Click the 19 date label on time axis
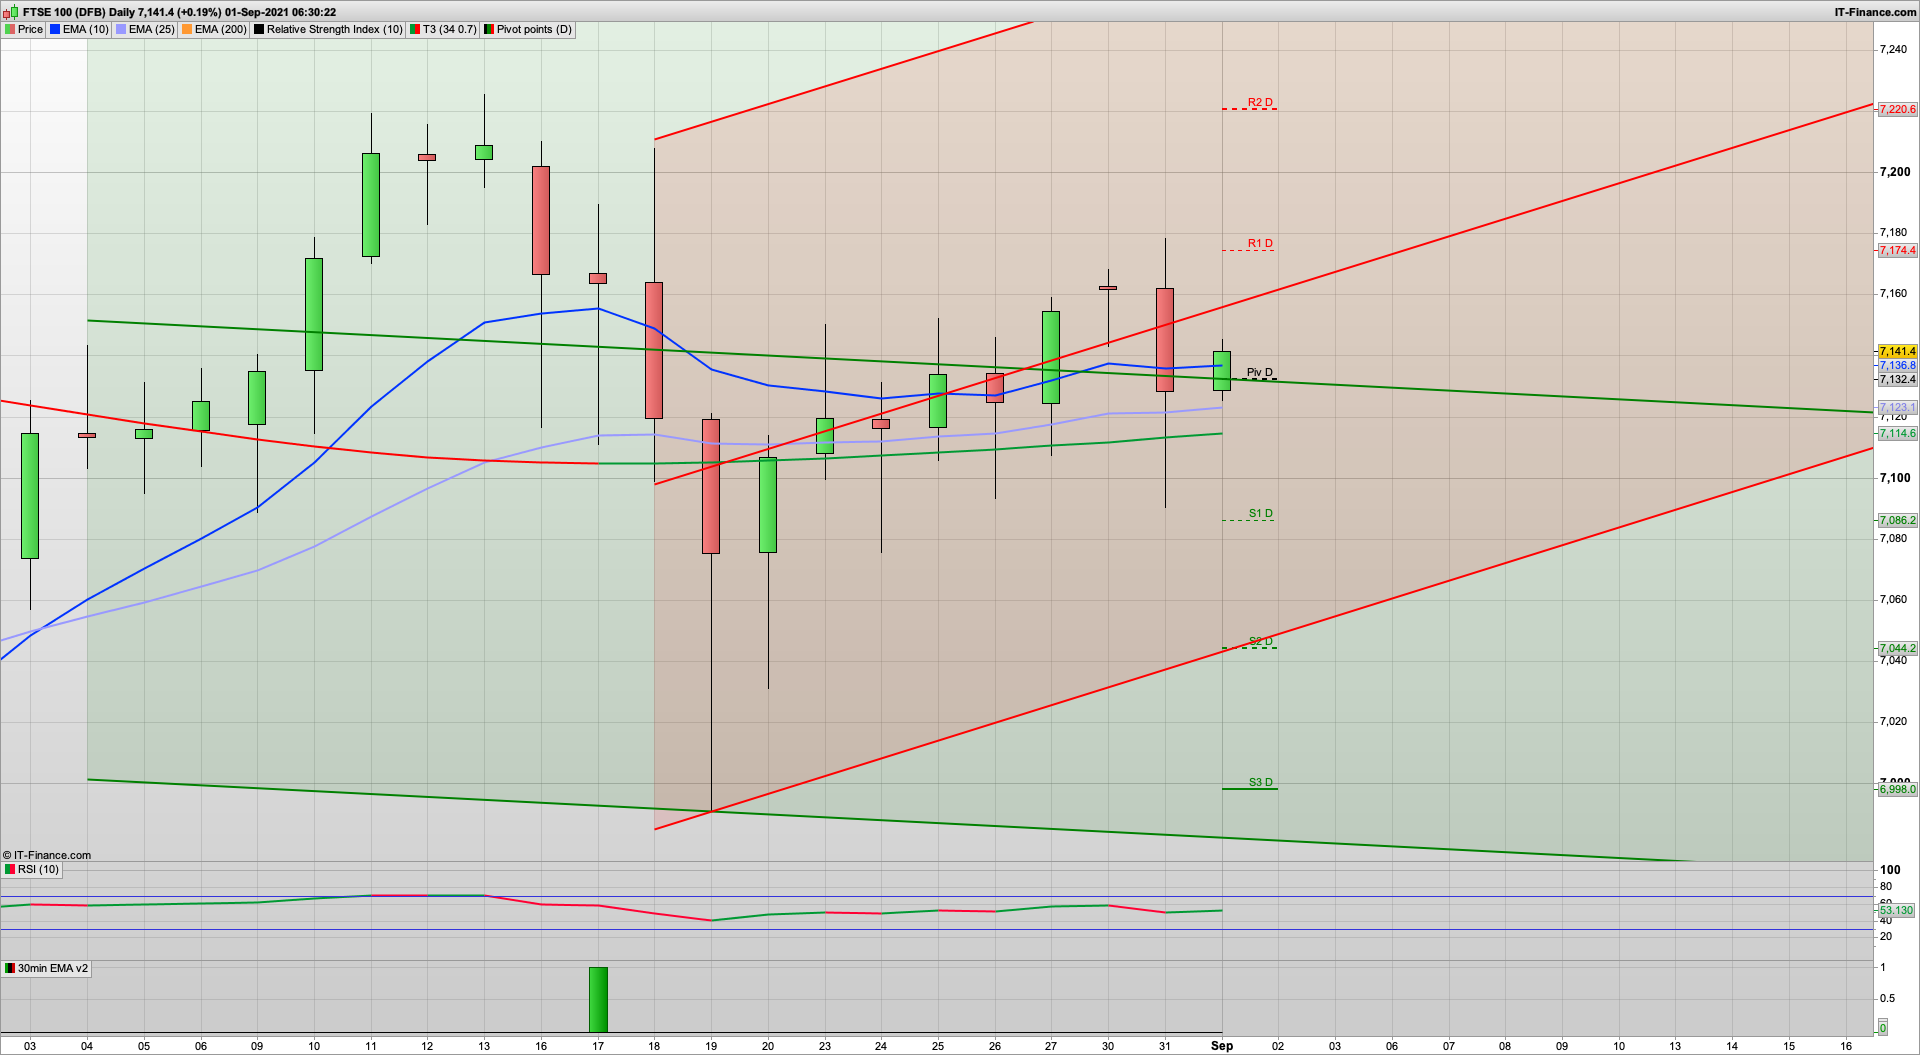 pos(711,1046)
